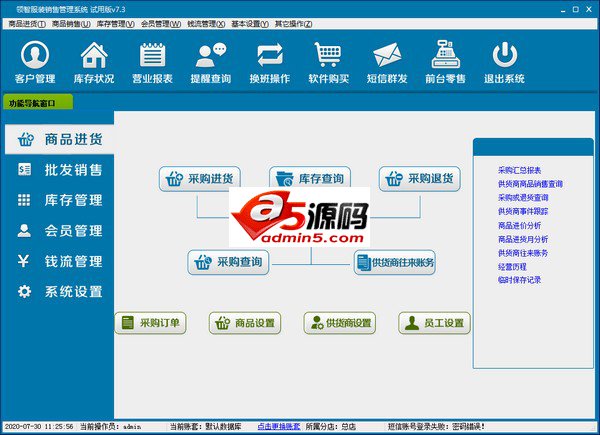Open the 供货商商品销售查询 link
Image resolution: width=600 pixels, height=435 pixels.
(530, 184)
